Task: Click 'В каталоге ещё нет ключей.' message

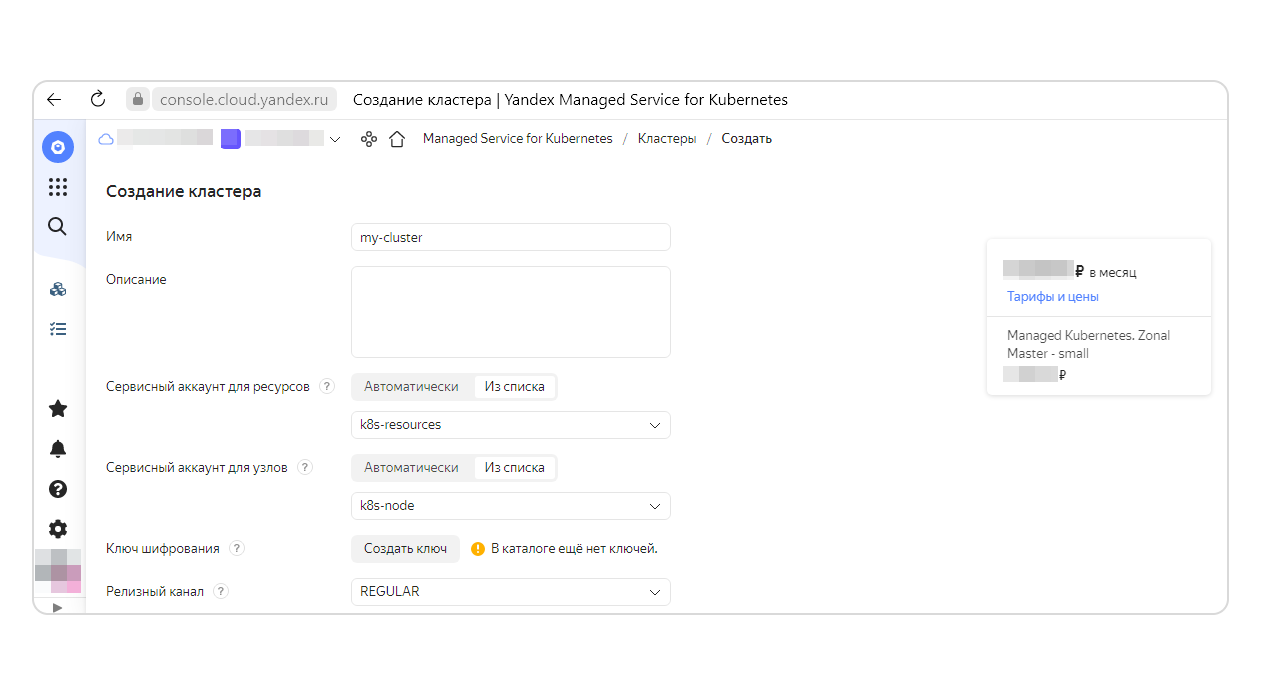Action: (x=574, y=549)
